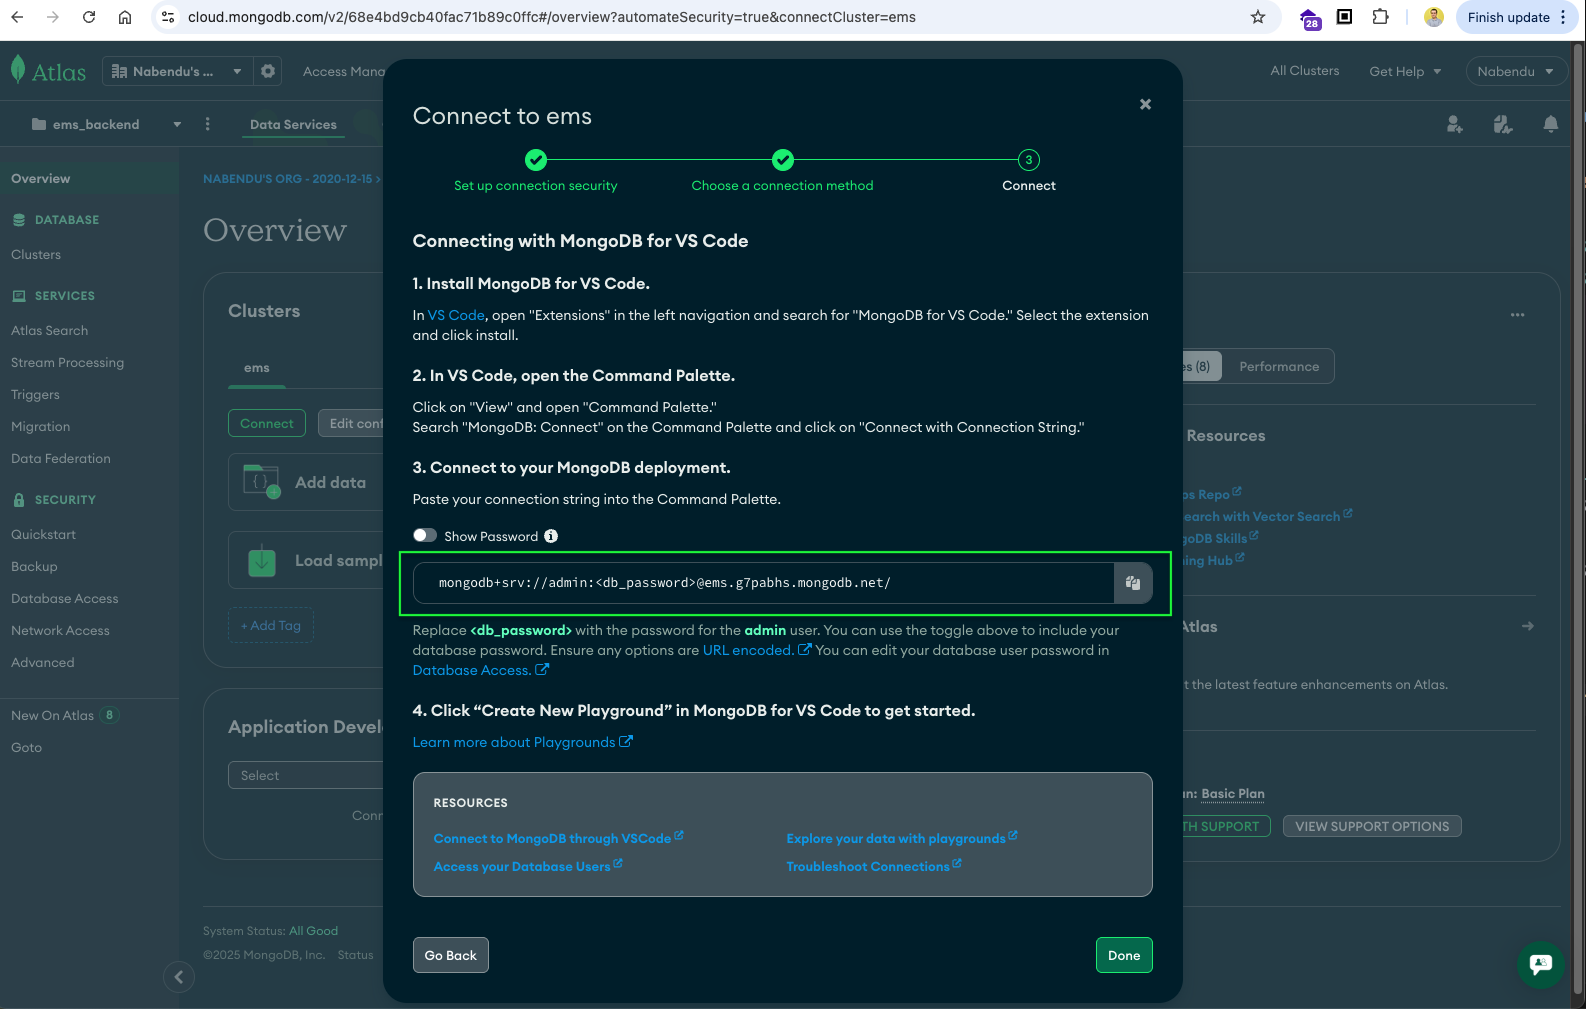Open All Clusters link
This screenshot has height=1009, width=1586.
1304,70
